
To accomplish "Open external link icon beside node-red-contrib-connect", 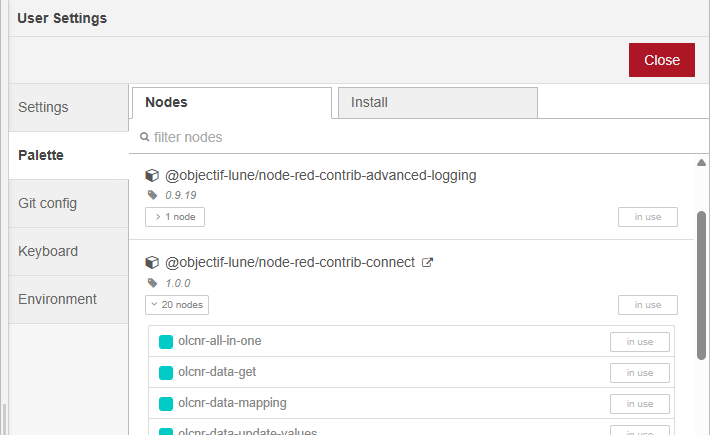I will coord(428,263).
